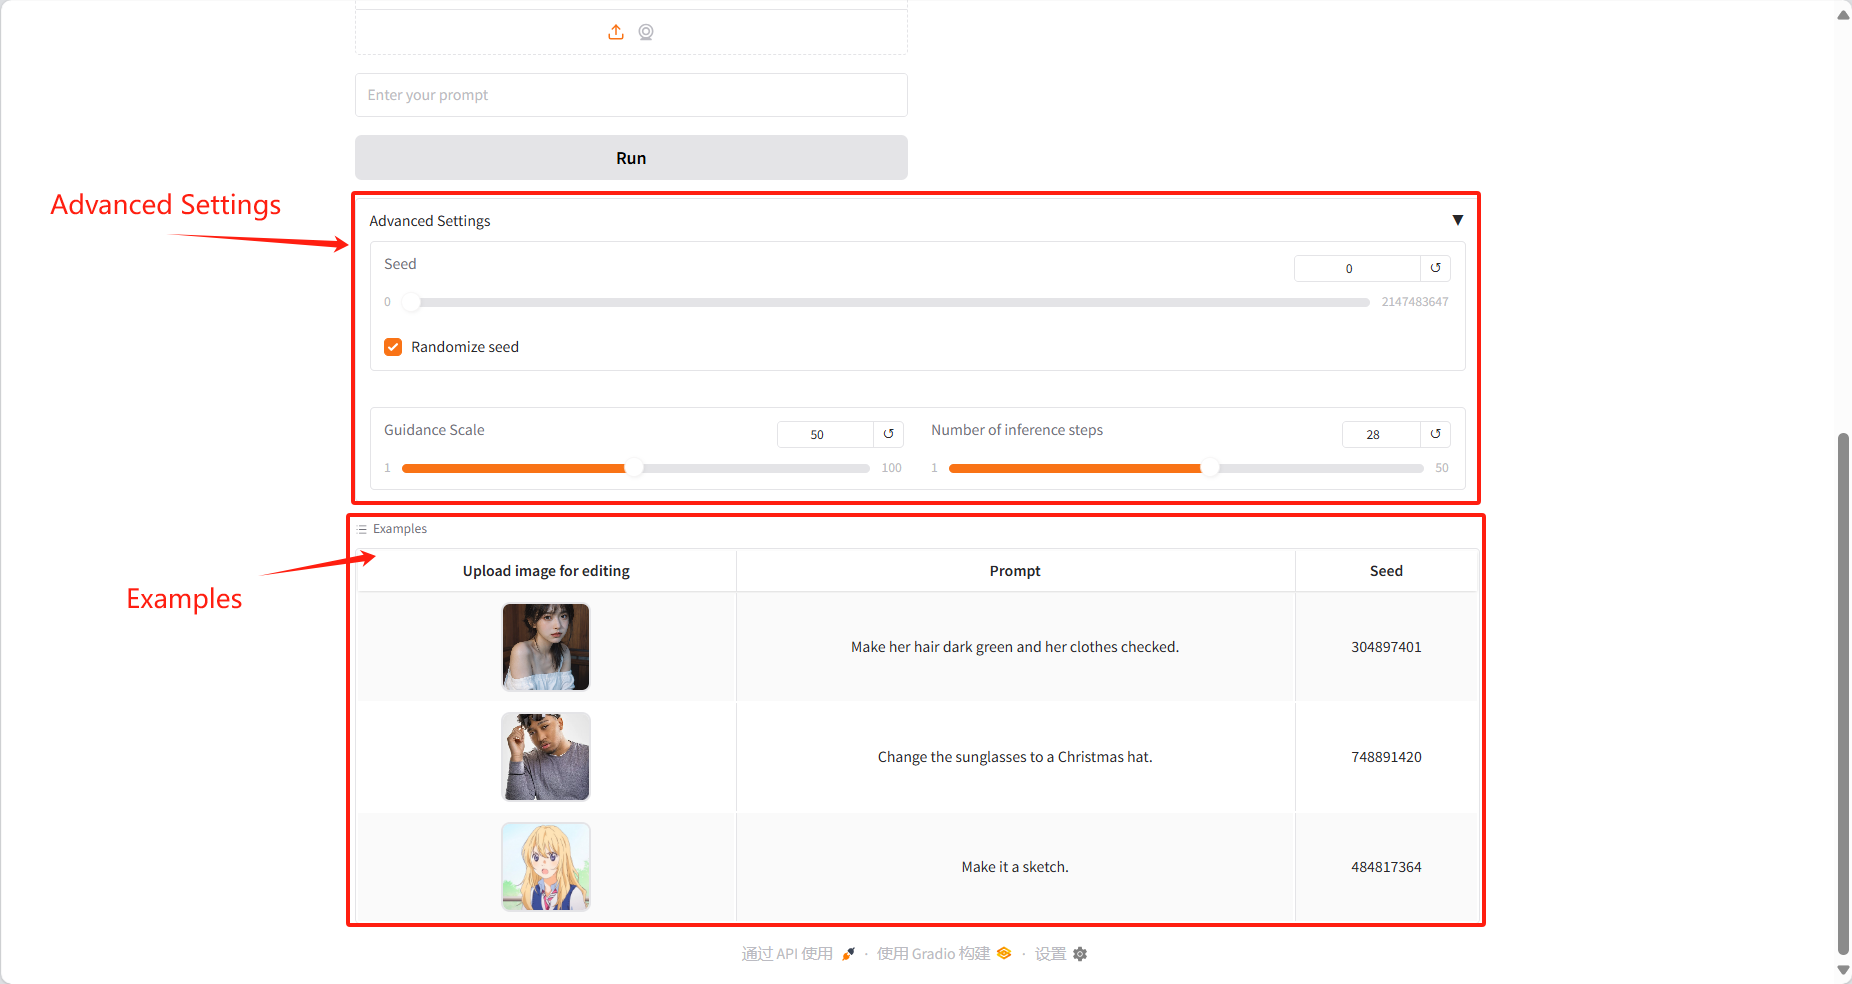The height and width of the screenshot is (984, 1852).
Task: Reset Number of inference steps value
Action: [x=1435, y=434]
